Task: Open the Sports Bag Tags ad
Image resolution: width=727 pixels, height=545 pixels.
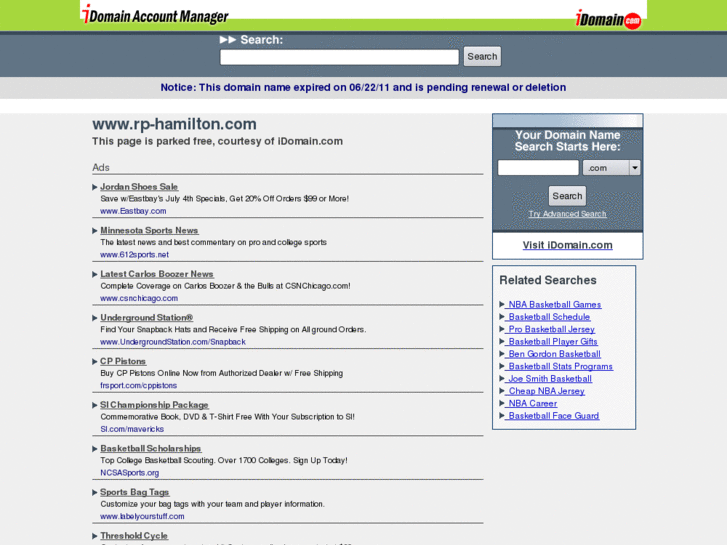Action: (134, 492)
